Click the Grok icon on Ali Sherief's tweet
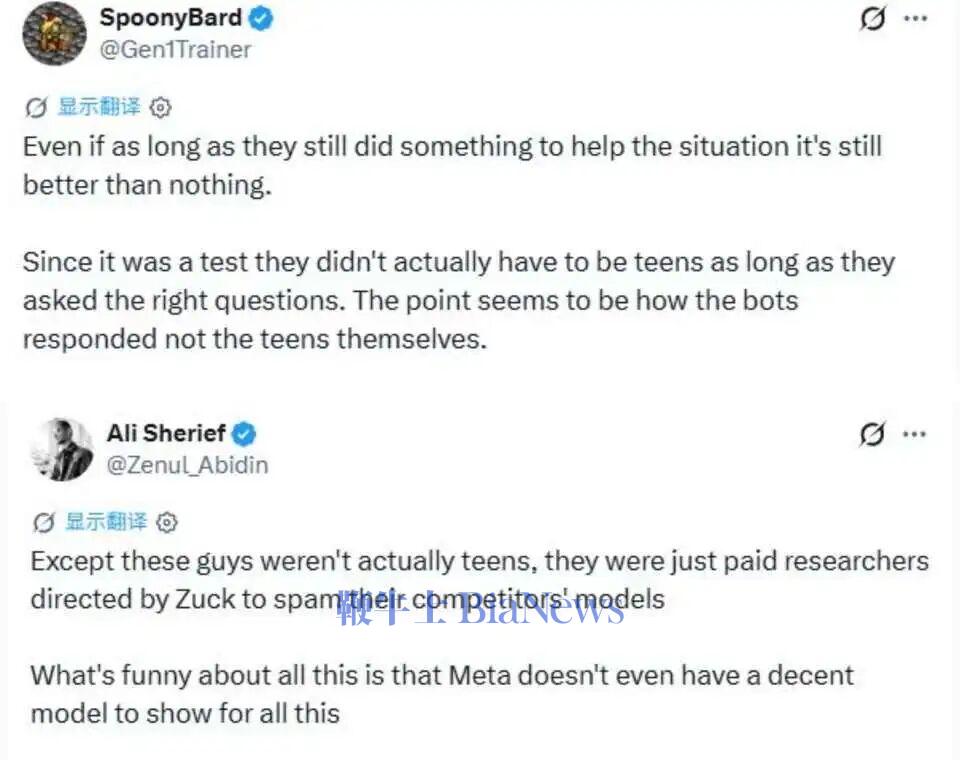This screenshot has width=960, height=760. (x=872, y=434)
